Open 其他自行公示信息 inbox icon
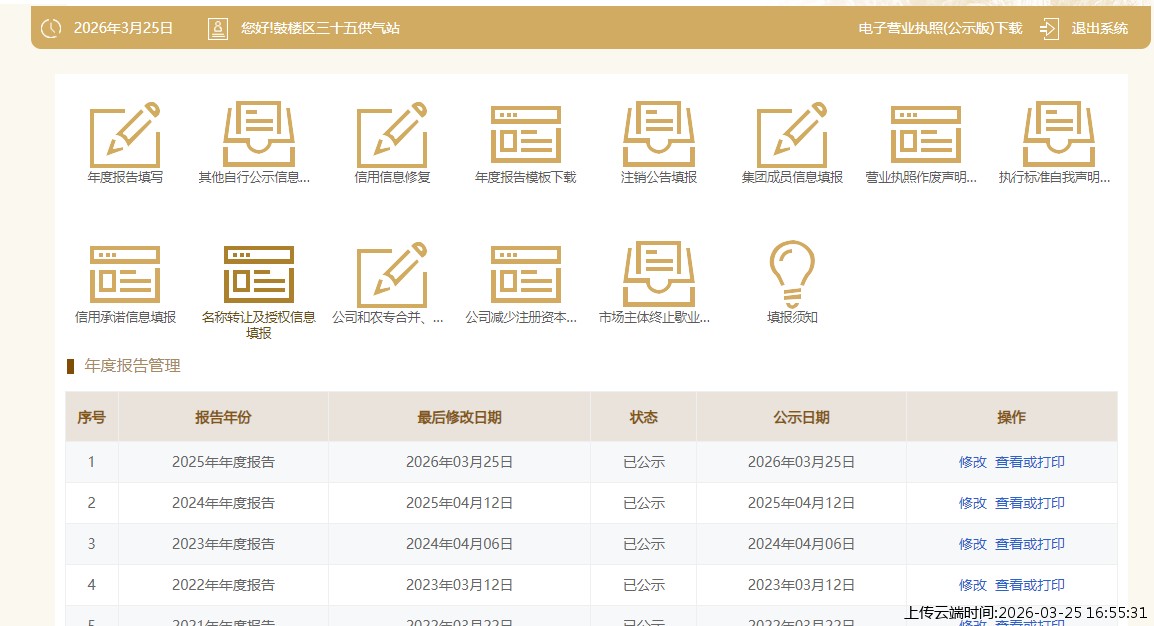Viewport: 1154px width, 626px height. (x=258, y=135)
